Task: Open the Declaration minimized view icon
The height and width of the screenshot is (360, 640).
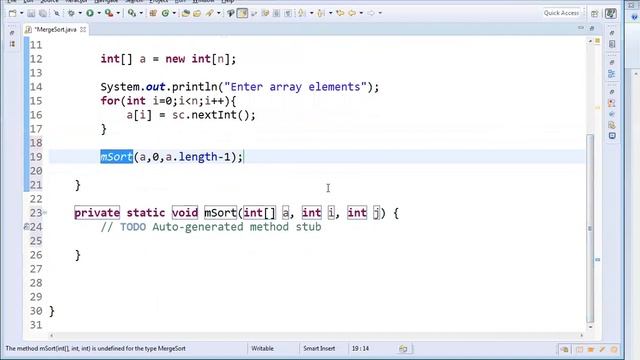Action: [x=612, y=125]
